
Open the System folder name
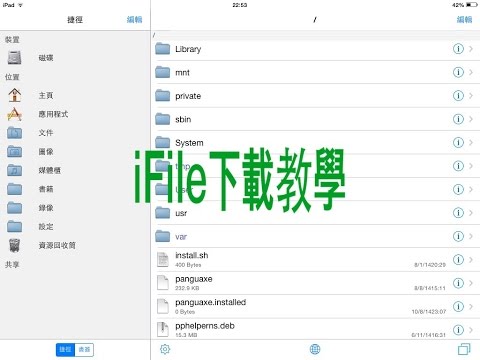[x=189, y=143]
